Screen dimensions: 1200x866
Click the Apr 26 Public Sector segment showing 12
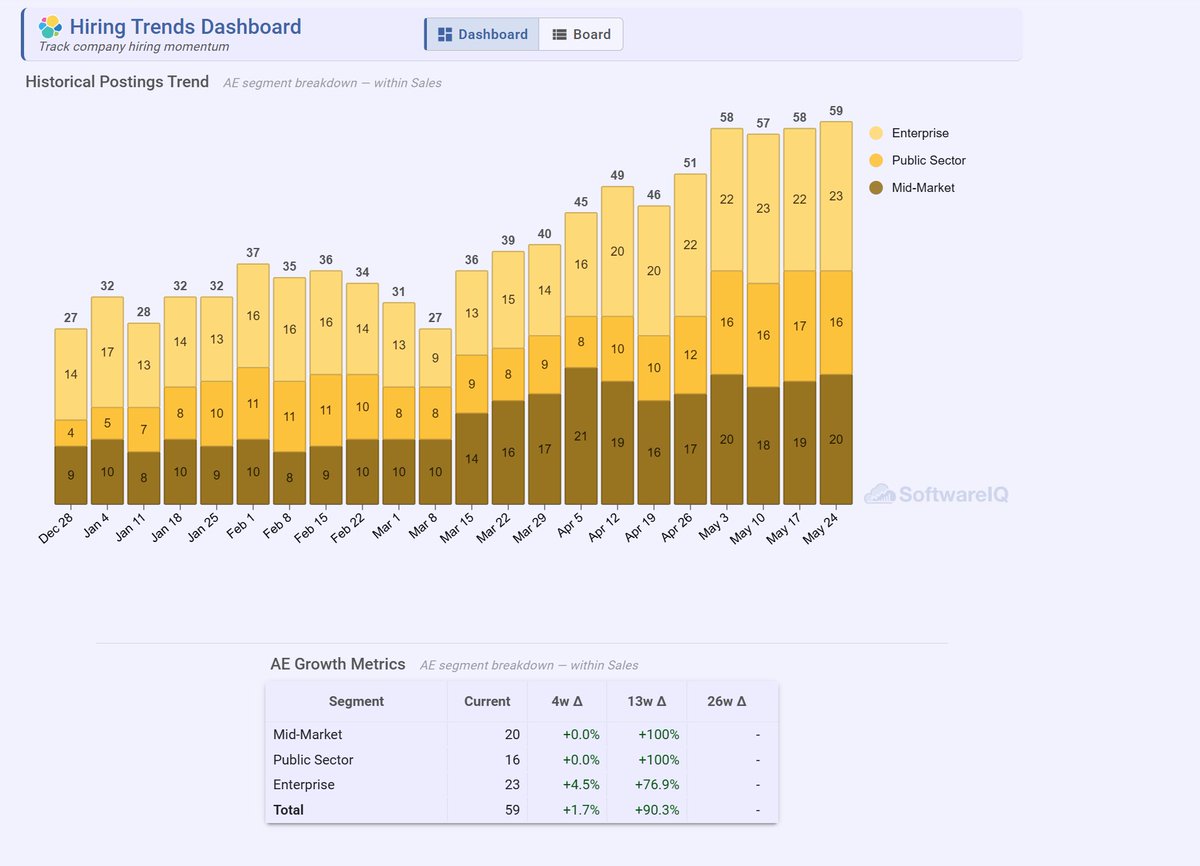pyautogui.click(x=690, y=355)
